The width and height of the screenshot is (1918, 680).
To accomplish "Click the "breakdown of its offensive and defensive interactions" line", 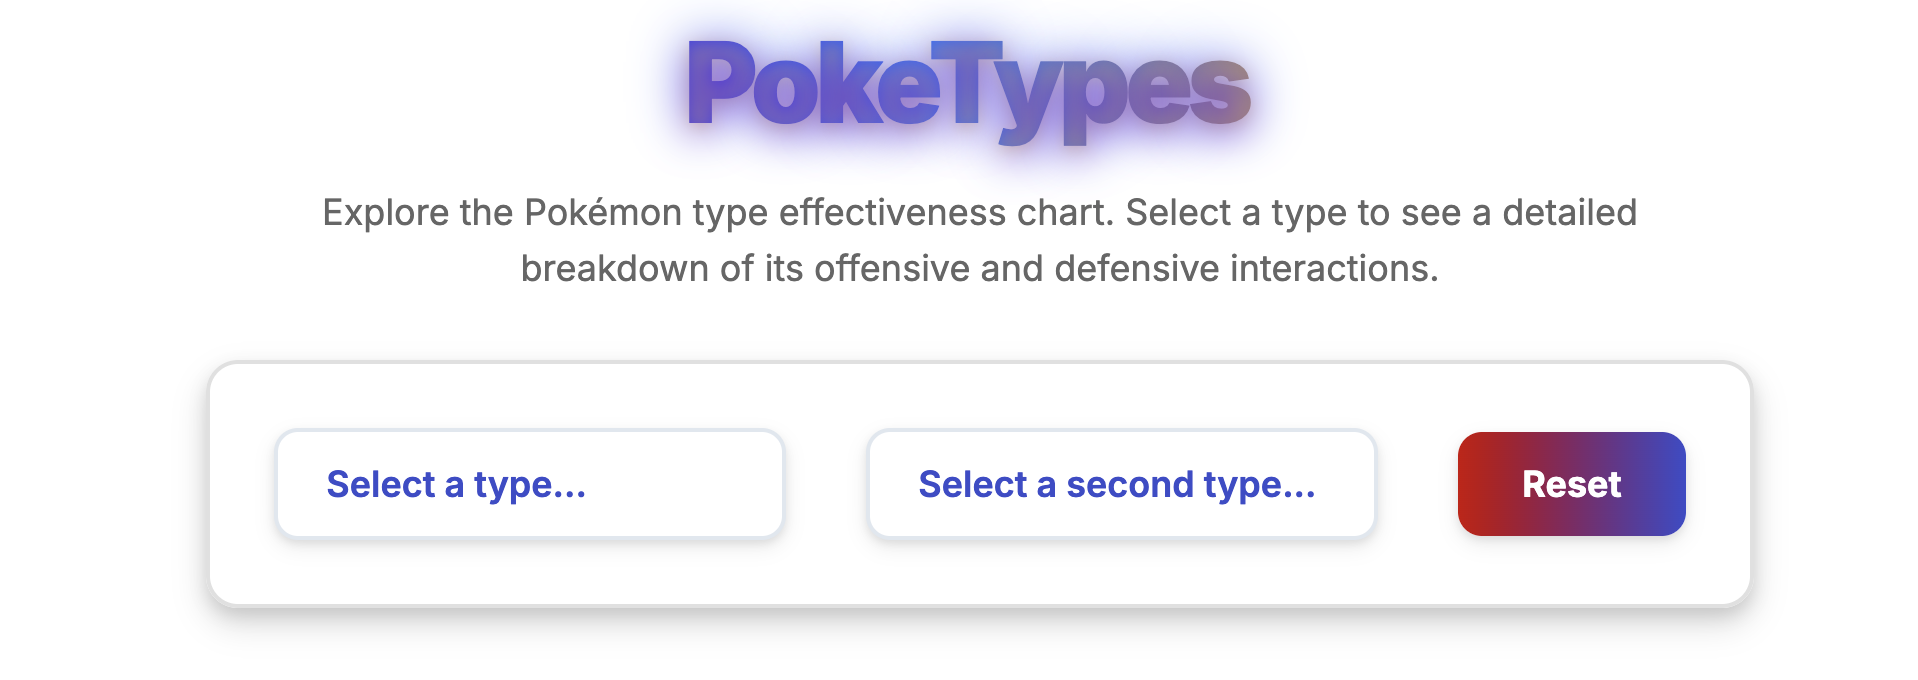I will tap(979, 269).
